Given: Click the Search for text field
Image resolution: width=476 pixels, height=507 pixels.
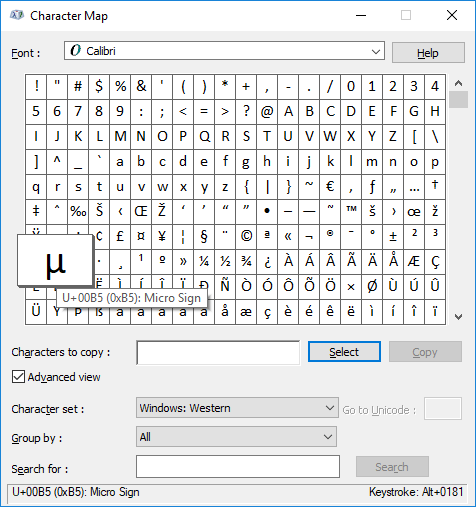Looking at the screenshot, I should pos(238,467).
